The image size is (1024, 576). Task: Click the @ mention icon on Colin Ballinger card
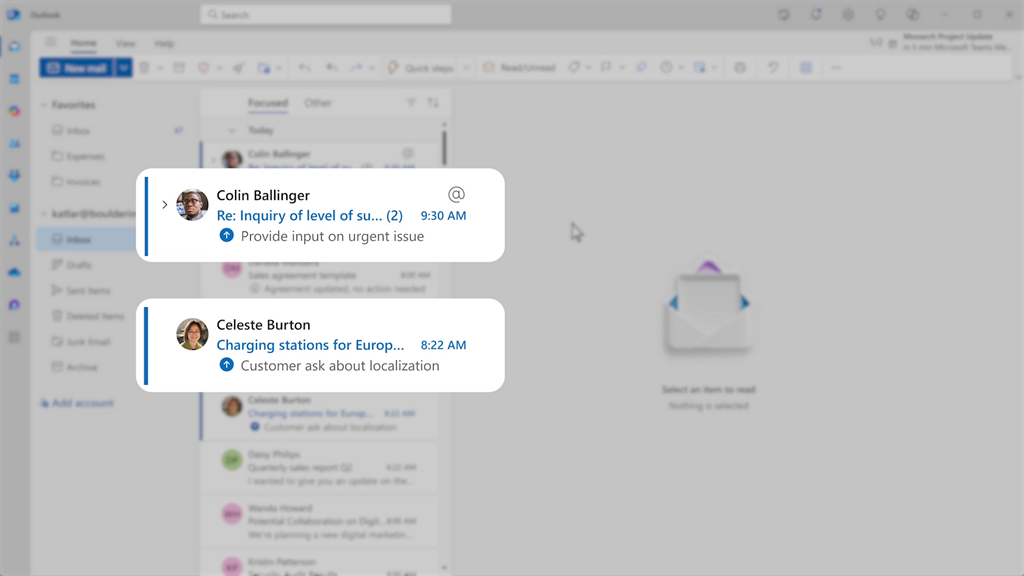pos(456,195)
